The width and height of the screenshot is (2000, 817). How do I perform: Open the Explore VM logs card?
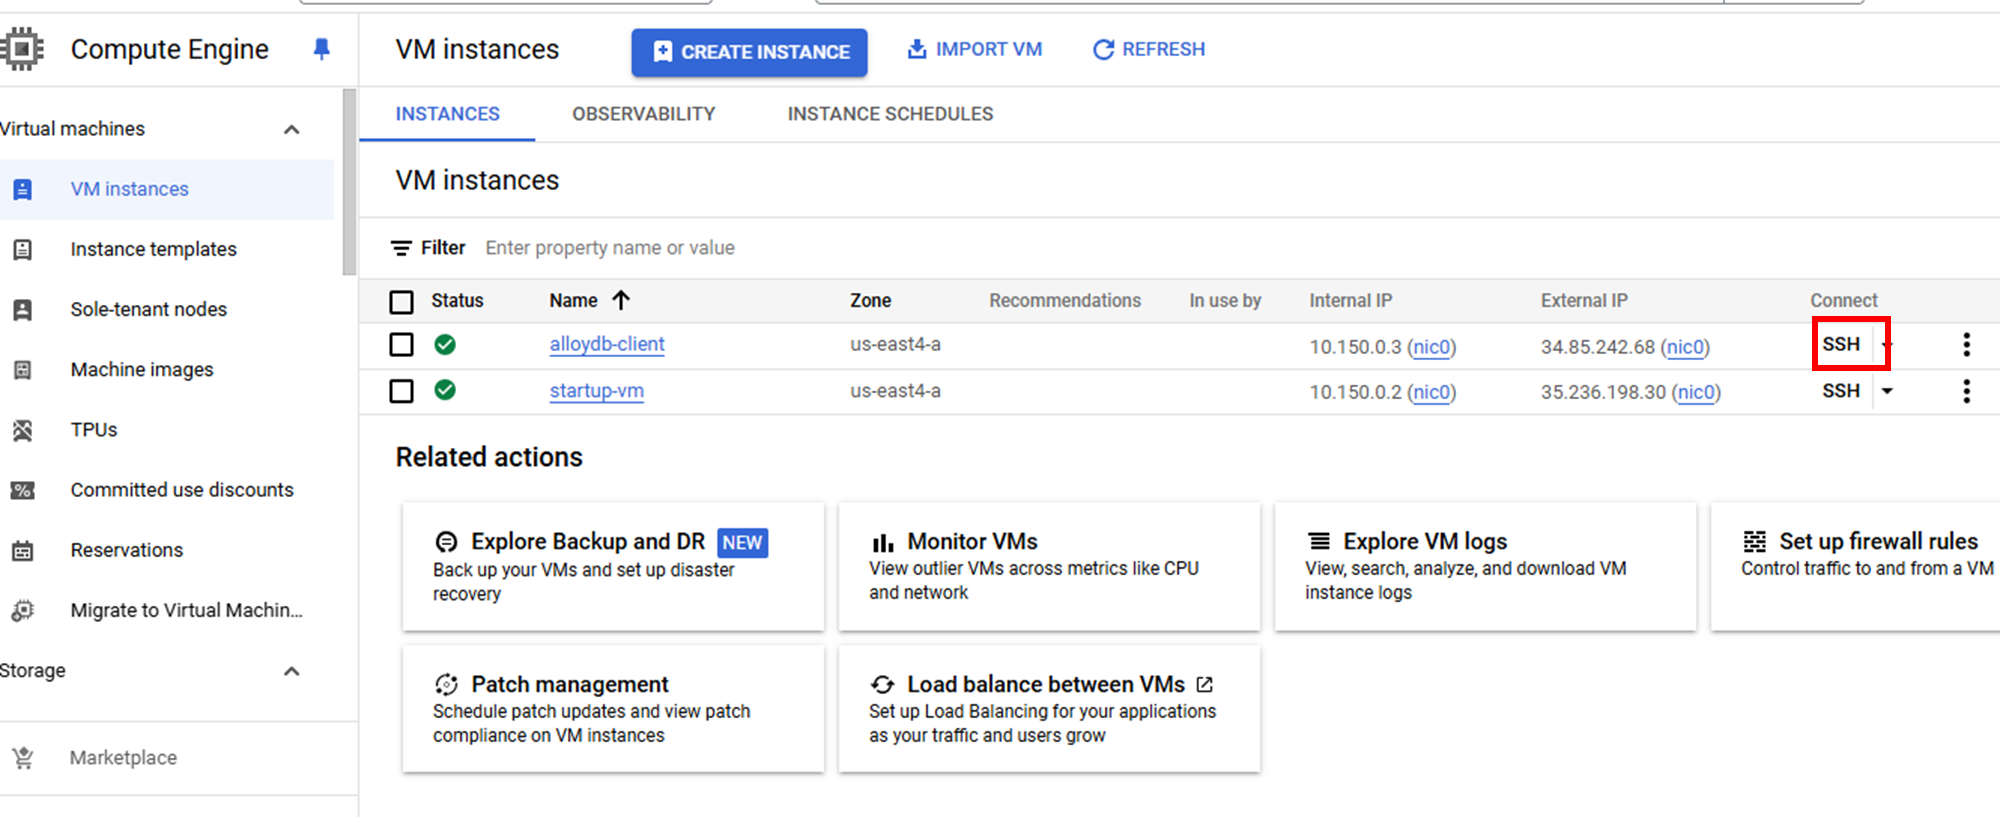(1485, 566)
